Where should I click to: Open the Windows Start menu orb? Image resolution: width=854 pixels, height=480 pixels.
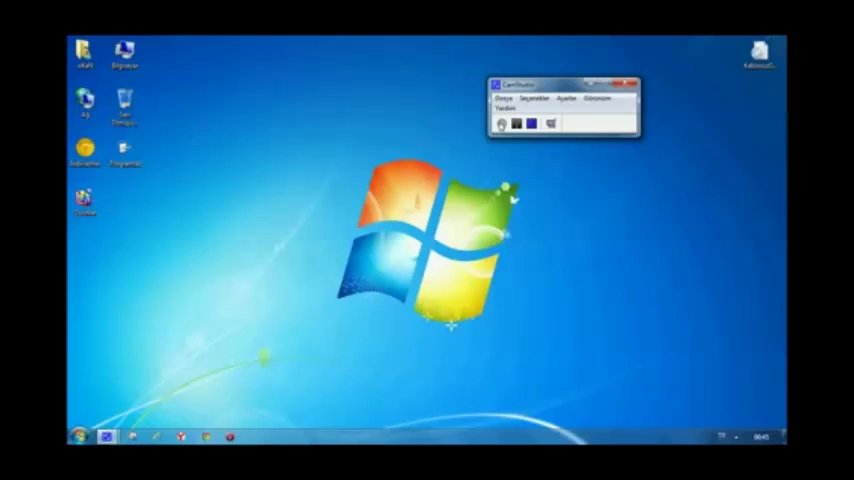click(80, 436)
